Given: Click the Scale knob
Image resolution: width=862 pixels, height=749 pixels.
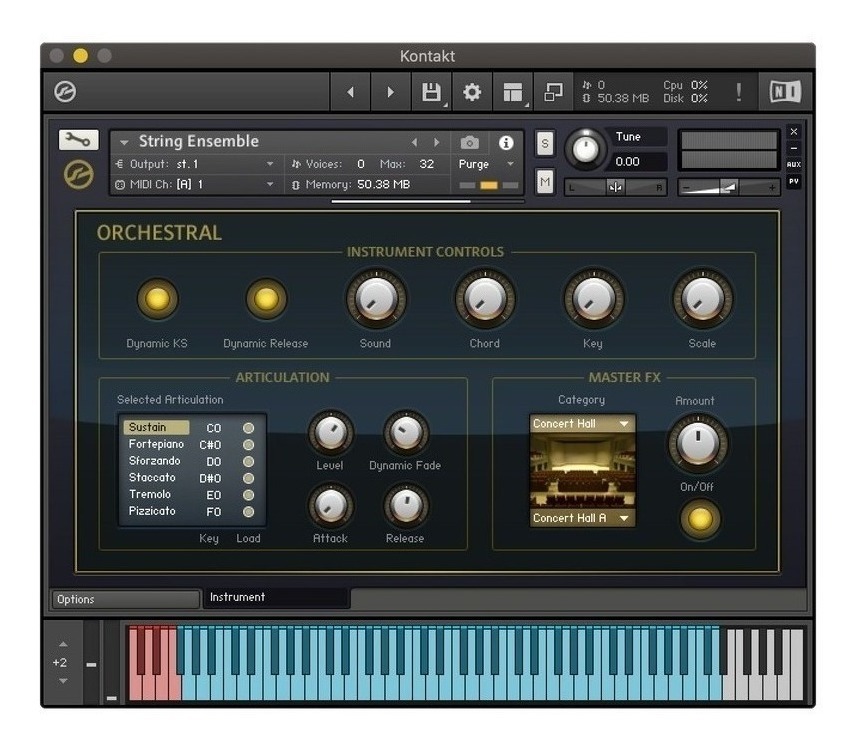Looking at the screenshot, I should [x=702, y=299].
